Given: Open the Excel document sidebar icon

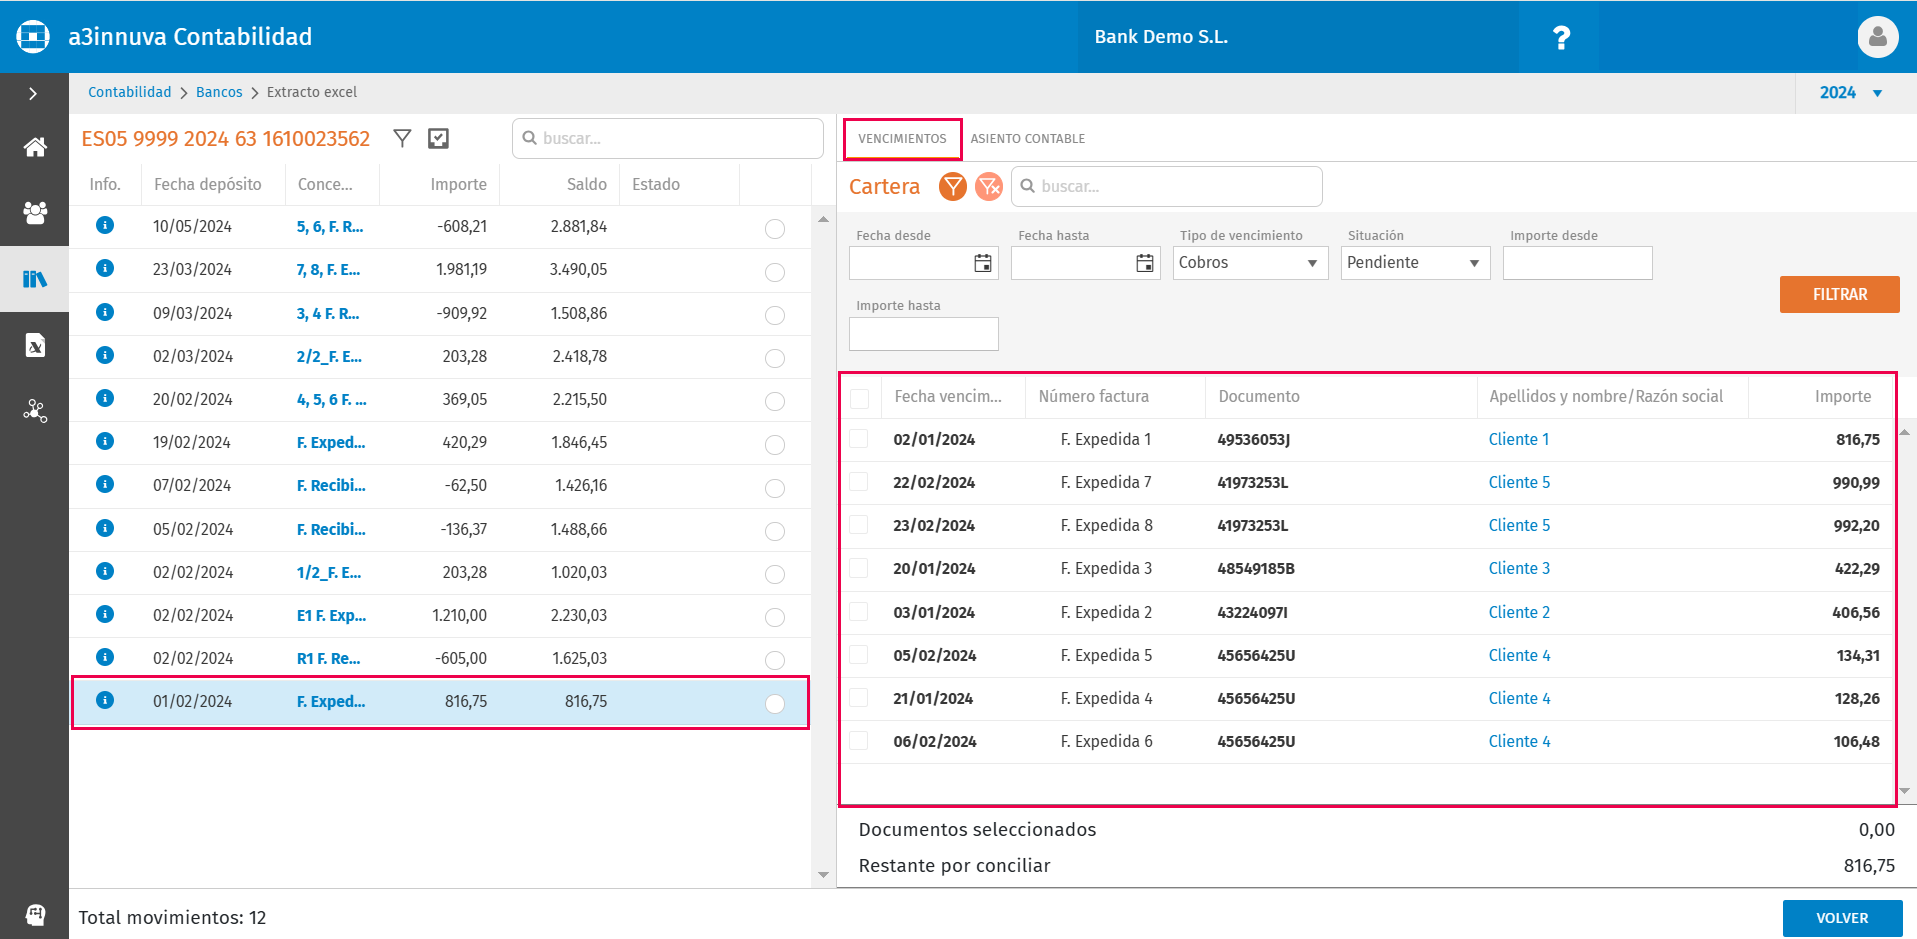Looking at the screenshot, I should coord(35,345).
